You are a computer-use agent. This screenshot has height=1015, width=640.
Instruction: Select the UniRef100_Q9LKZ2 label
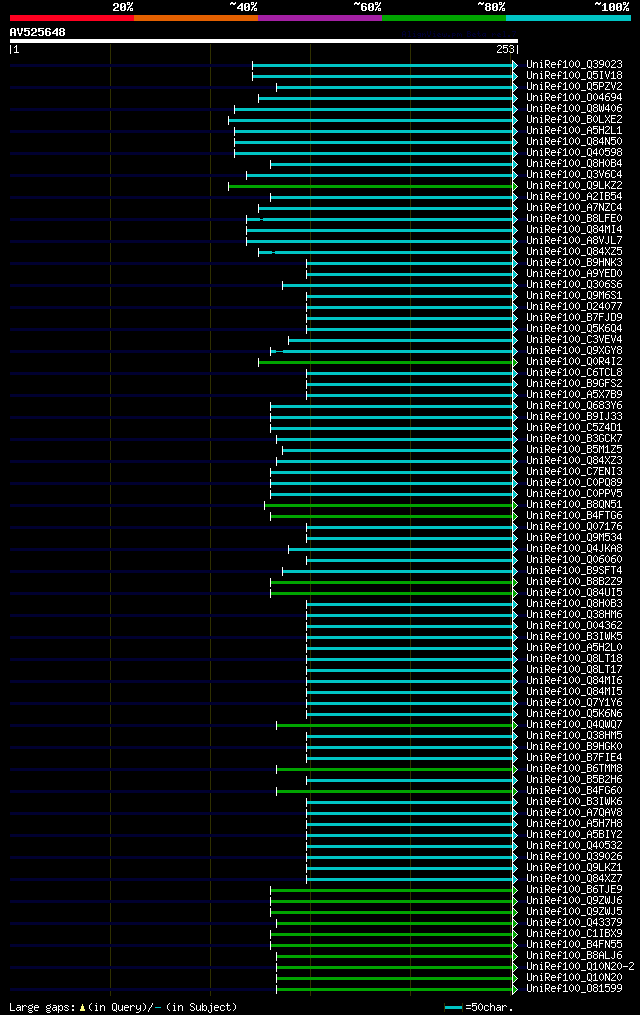(x=574, y=186)
